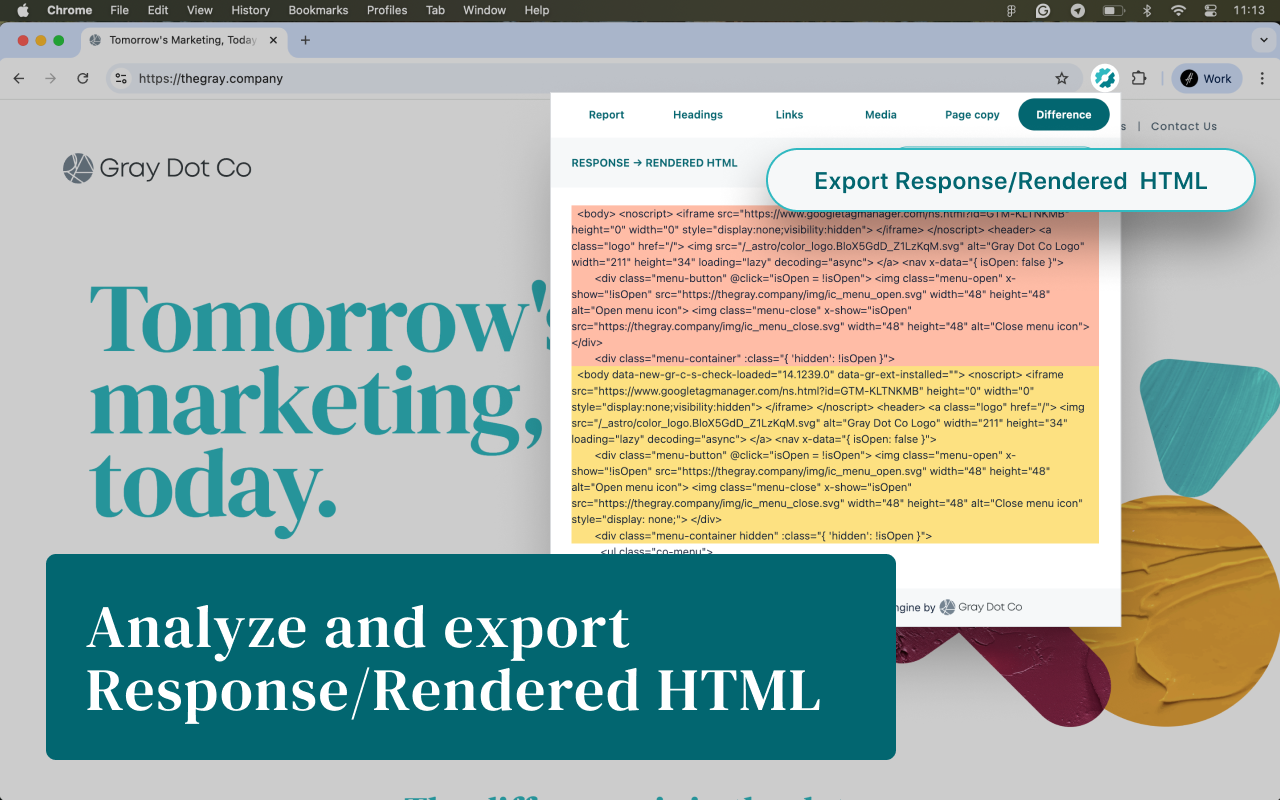Open the tab search chevron at tab strip right
The height and width of the screenshot is (800, 1280).
click(x=1262, y=41)
